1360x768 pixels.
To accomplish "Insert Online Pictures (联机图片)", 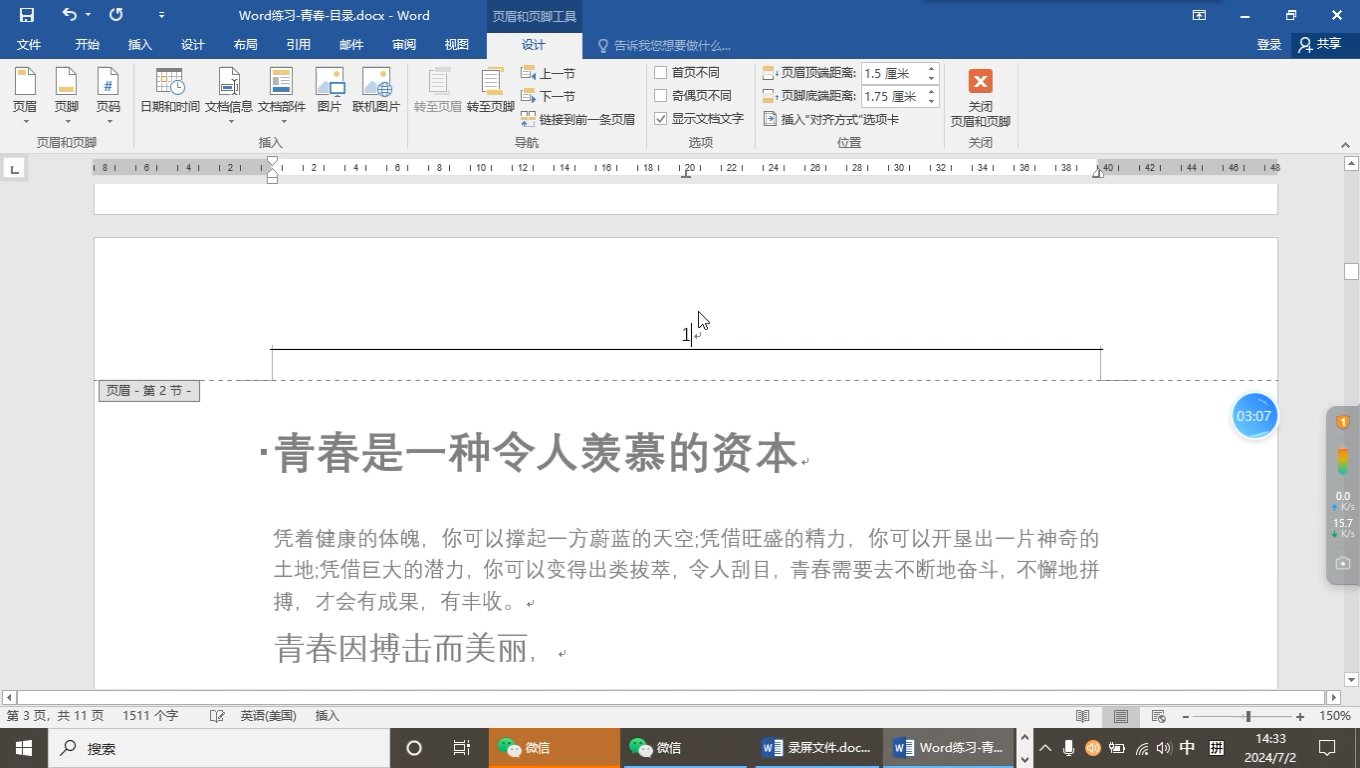I will [x=376, y=91].
